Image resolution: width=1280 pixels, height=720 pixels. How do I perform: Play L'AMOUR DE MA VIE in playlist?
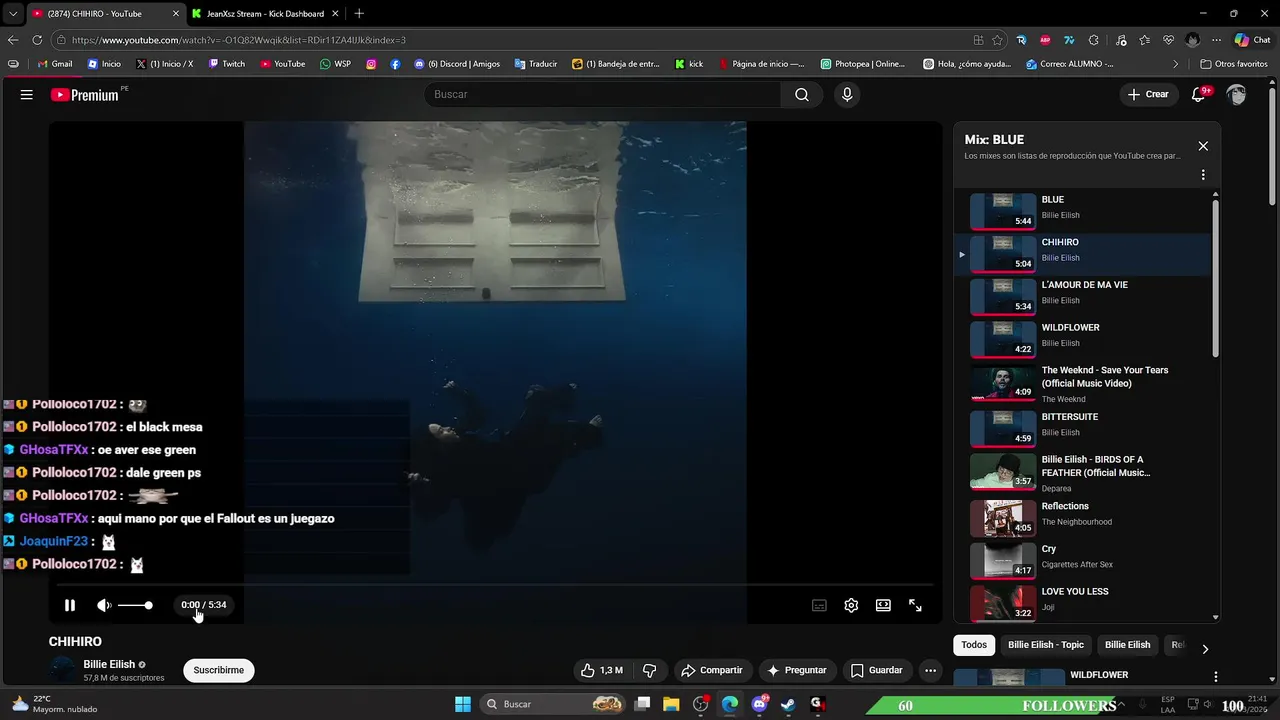tap(1085, 296)
